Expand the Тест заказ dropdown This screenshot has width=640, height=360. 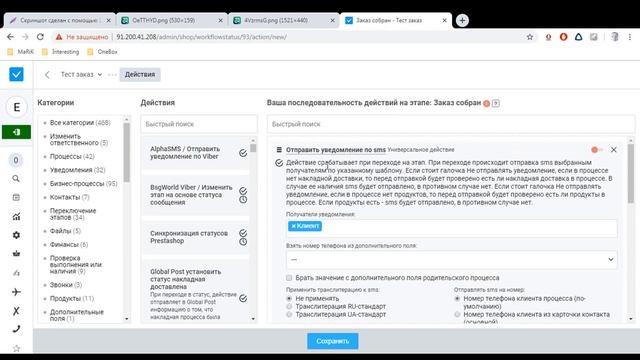tap(81, 75)
